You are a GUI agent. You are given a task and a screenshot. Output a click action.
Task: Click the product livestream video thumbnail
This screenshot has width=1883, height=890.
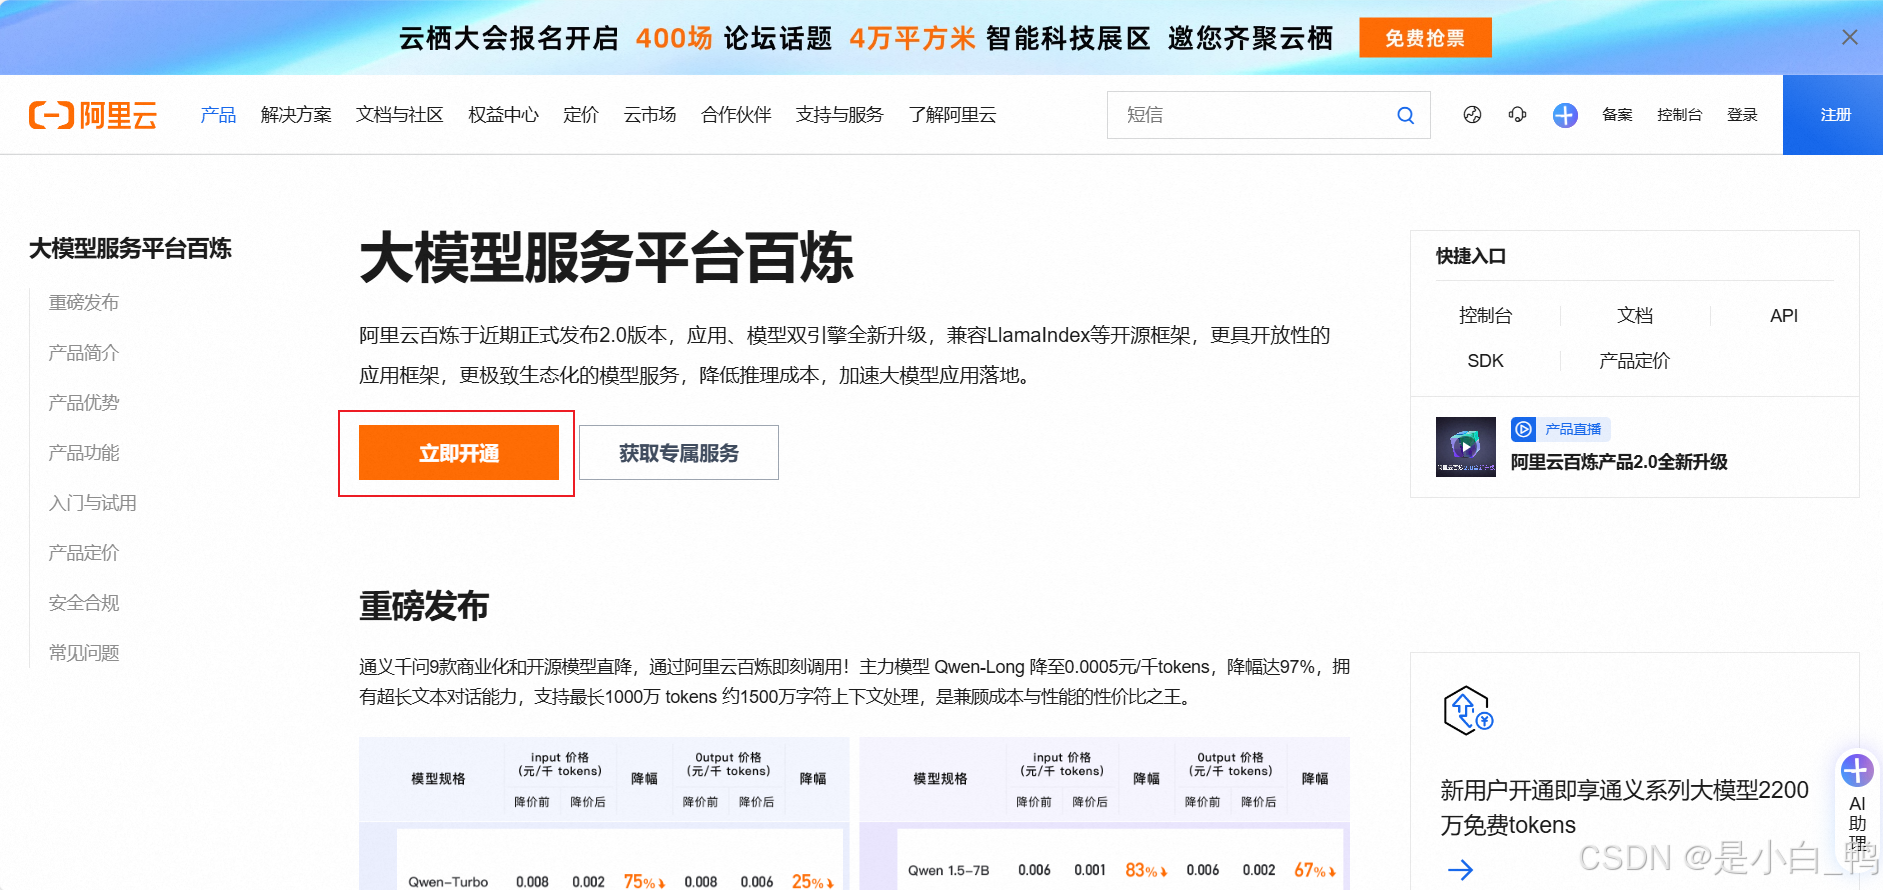click(x=1466, y=447)
